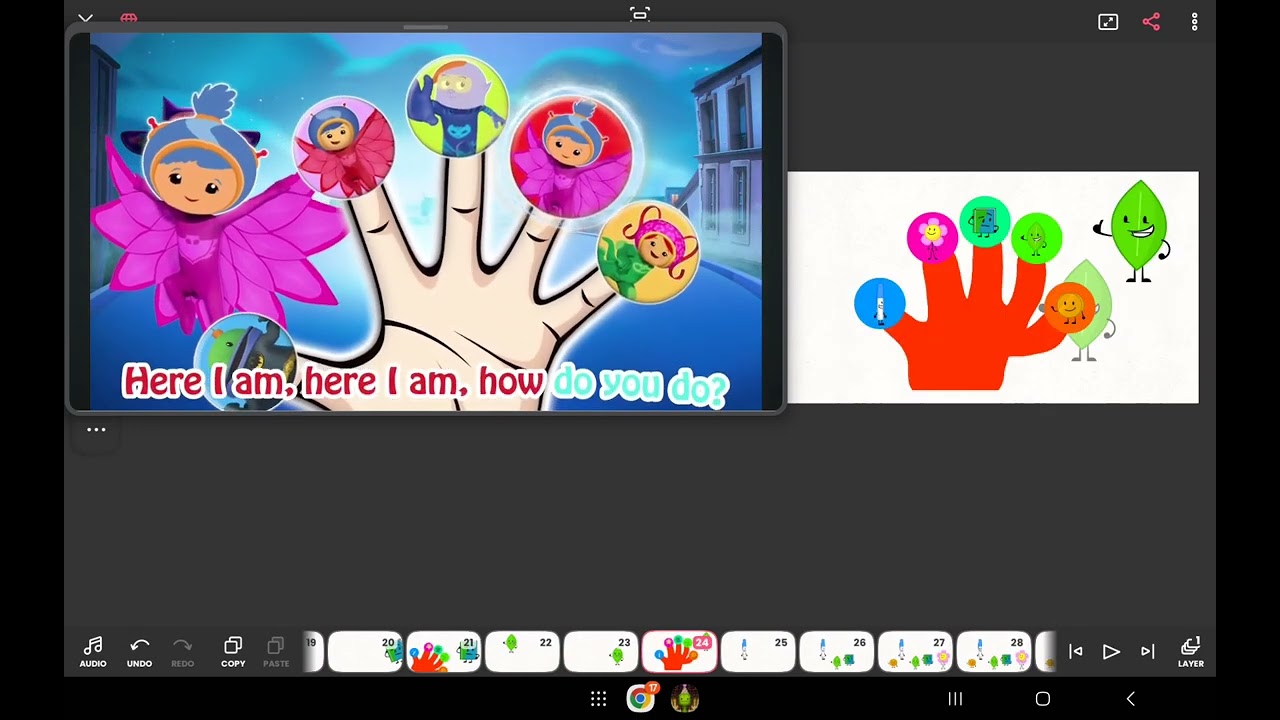Image resolution: width=1280 pixels, height=720 pixels.
Task: Select frame 28 in the timeline
Action: pos(994,652)
